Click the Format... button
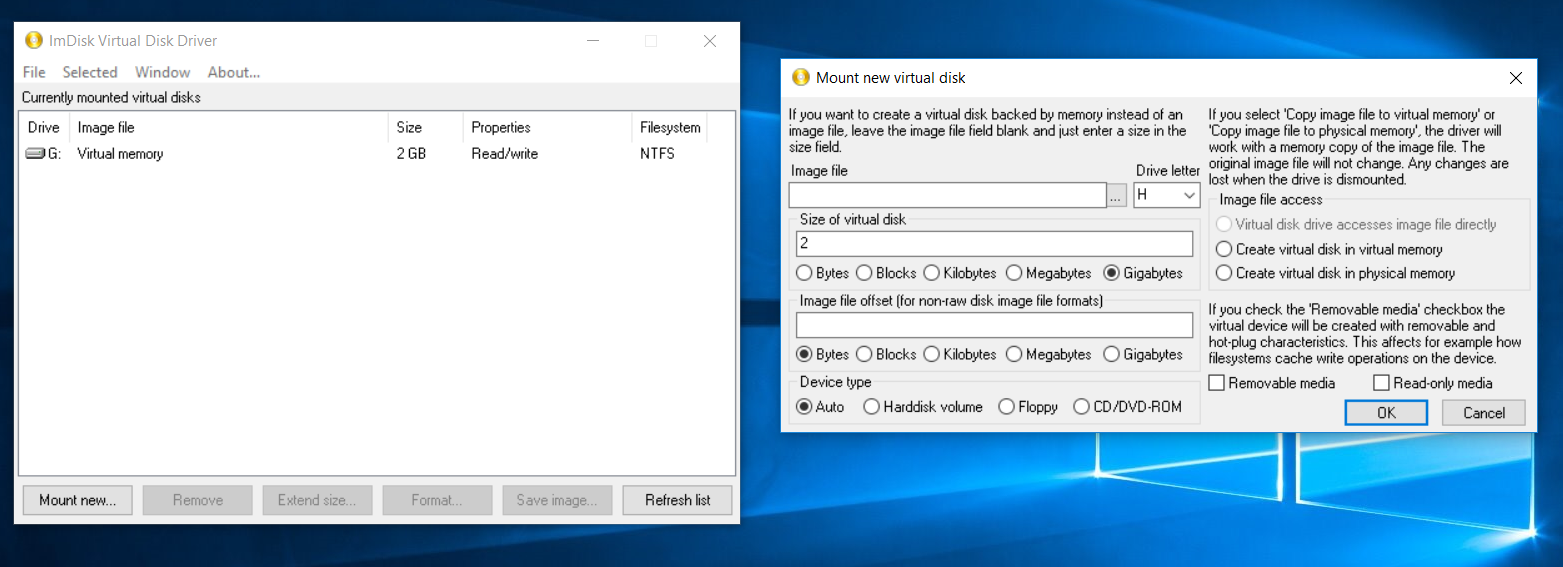This screenshot has width=1563, height=567. tap(438, 500)
